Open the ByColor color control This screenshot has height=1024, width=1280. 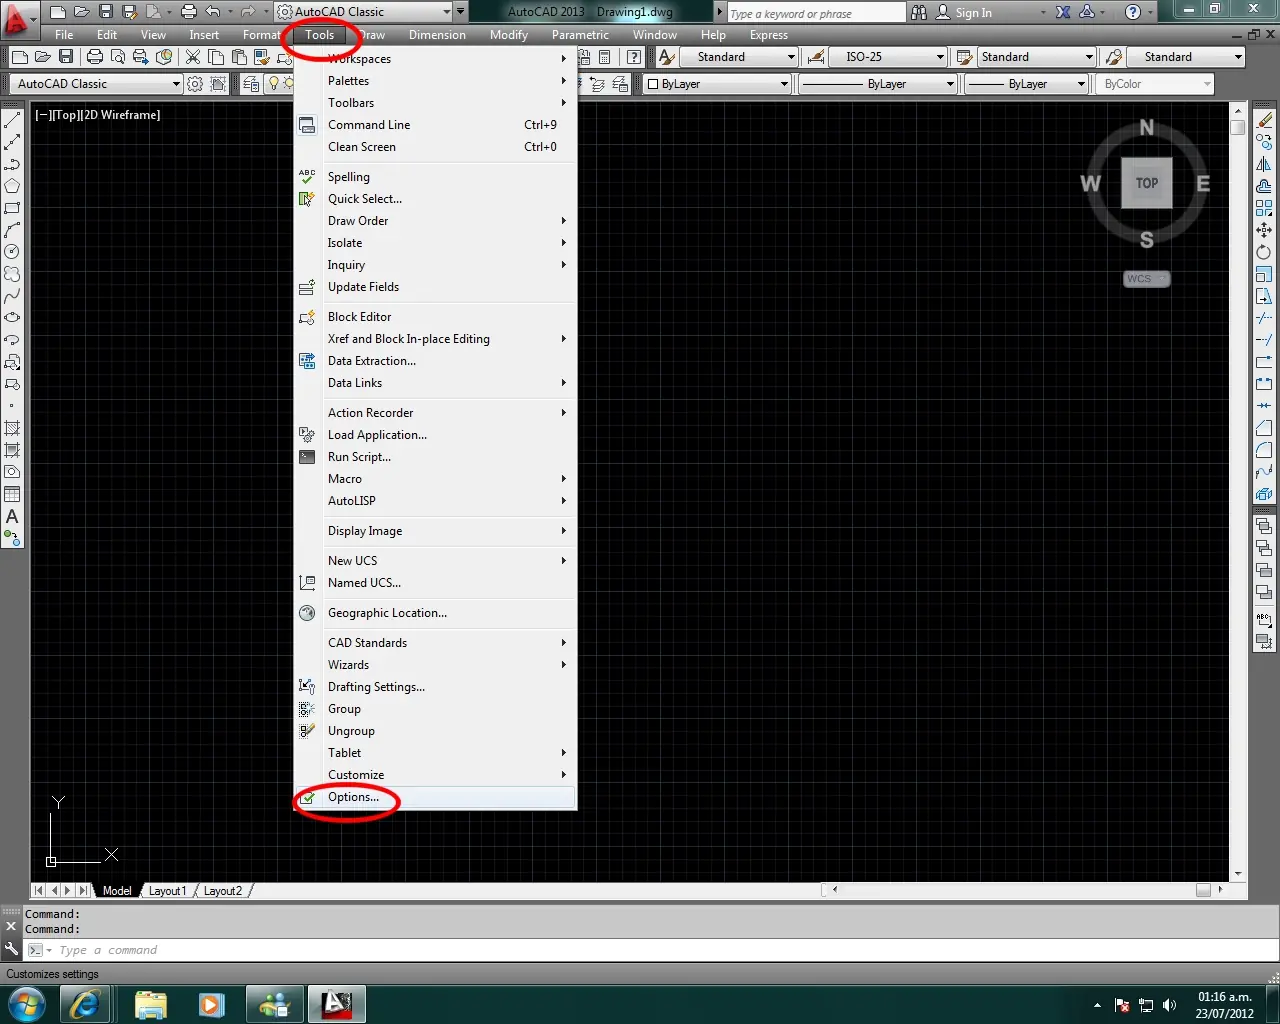[x=1155, y=84]
